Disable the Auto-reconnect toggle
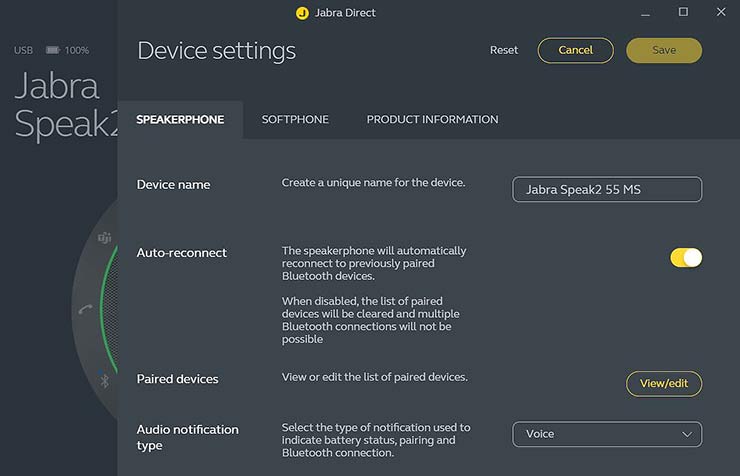 tap(686, 258)
